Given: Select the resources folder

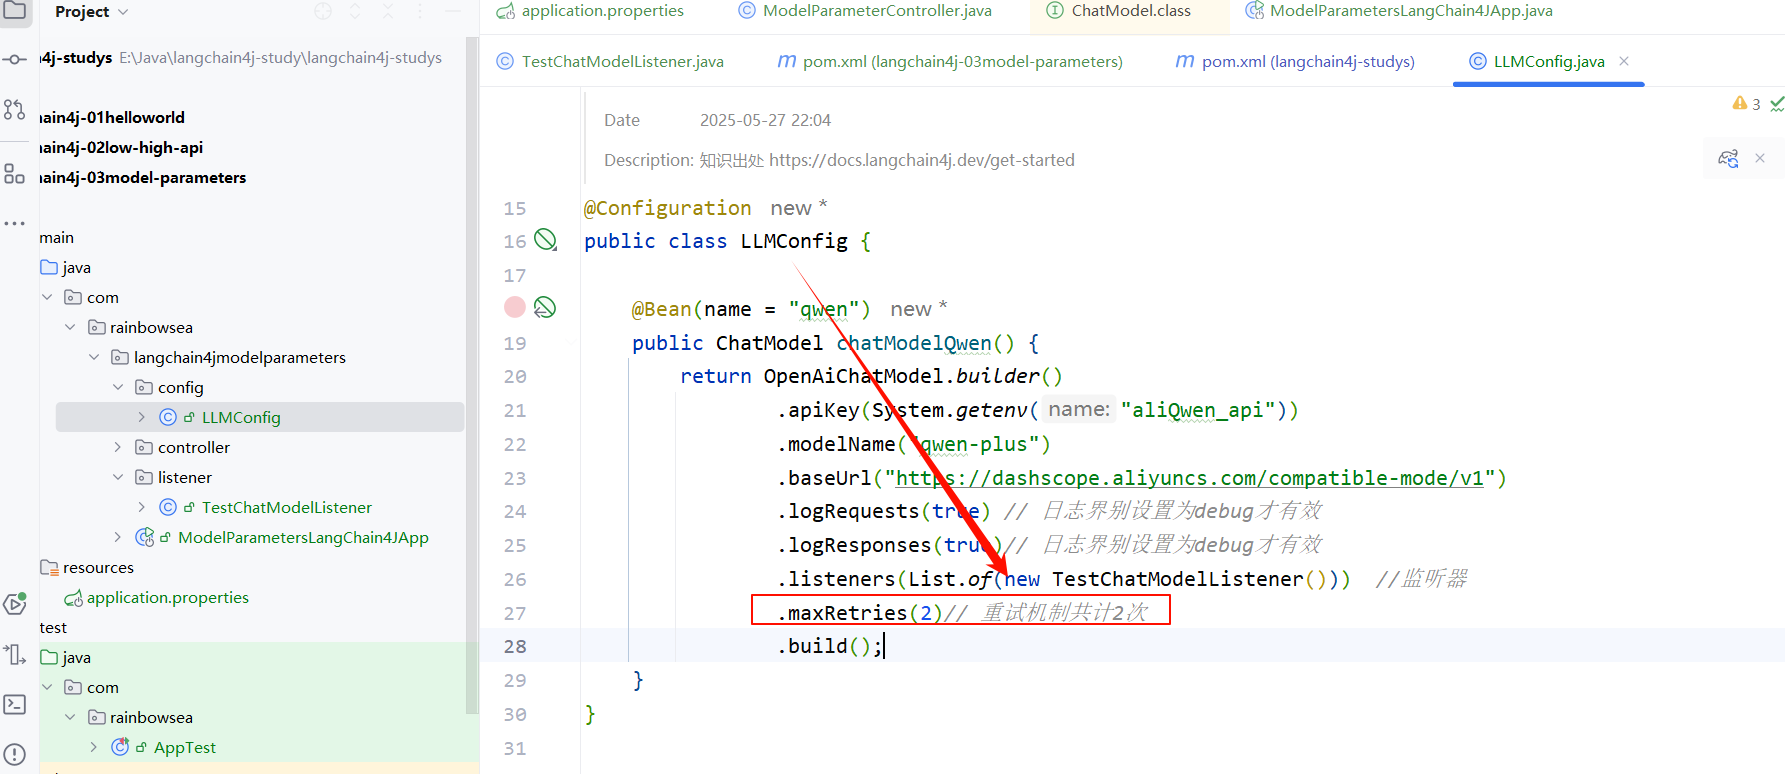Looking at the screenshot, I should coord(98,567).
